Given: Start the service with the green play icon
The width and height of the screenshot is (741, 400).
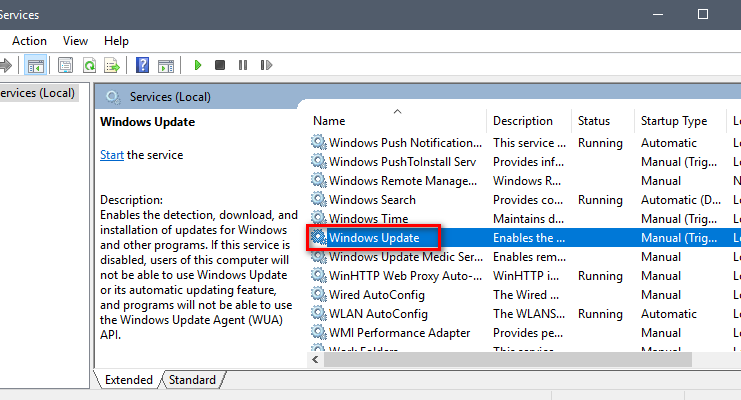Looking at the screenshot, I should (198, 65).
